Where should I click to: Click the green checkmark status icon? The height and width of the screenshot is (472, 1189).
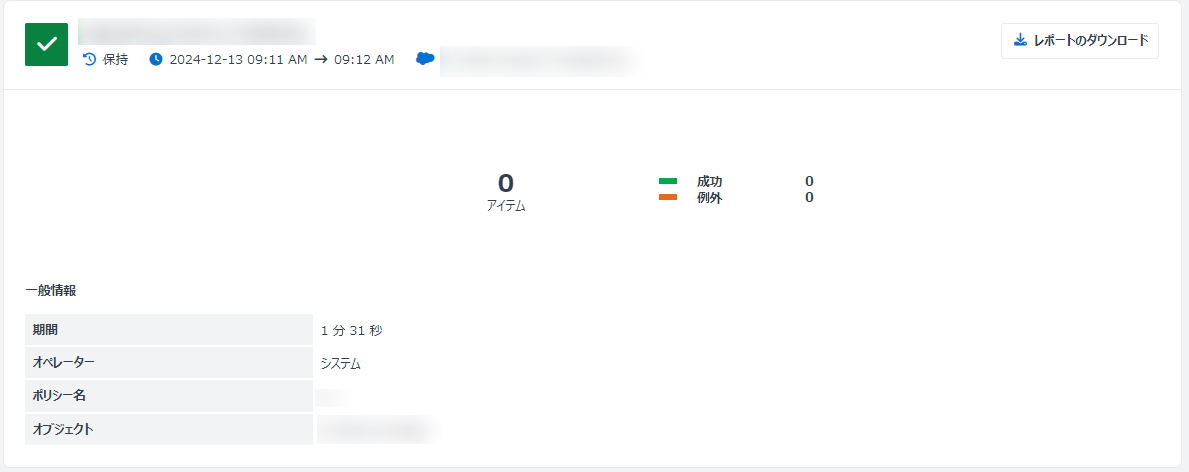coord(46,44)
